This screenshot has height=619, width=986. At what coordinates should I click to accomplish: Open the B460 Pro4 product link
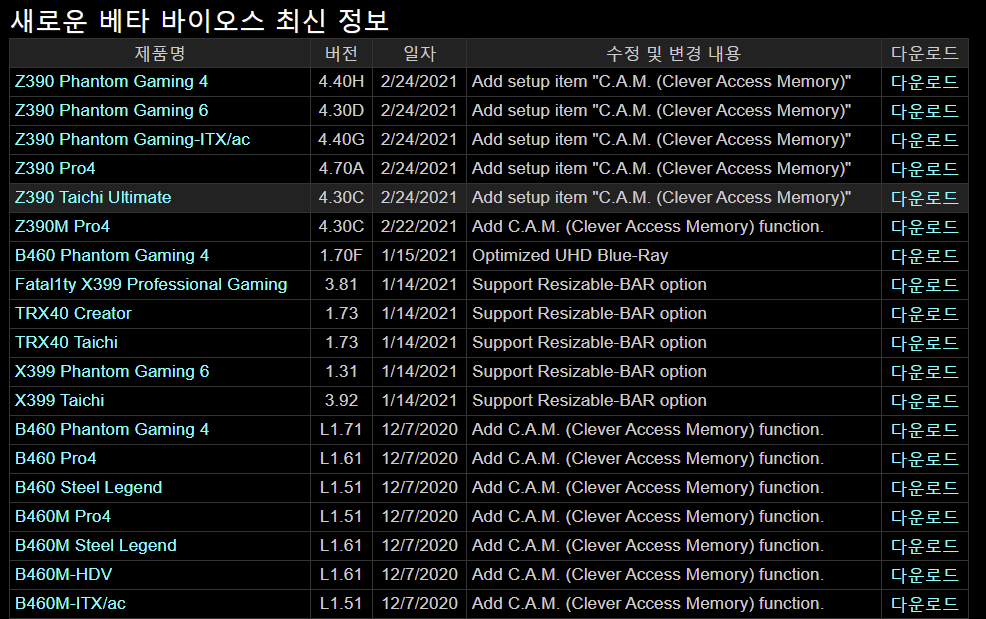coord(55,458)
